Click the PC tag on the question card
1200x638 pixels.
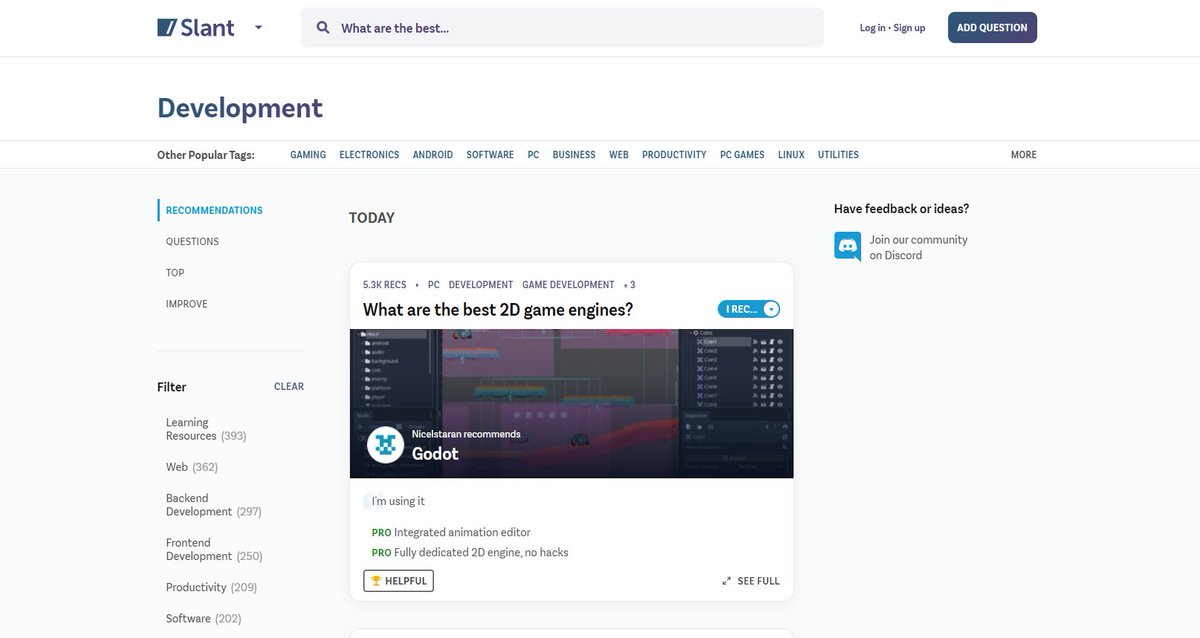[434, 285]
